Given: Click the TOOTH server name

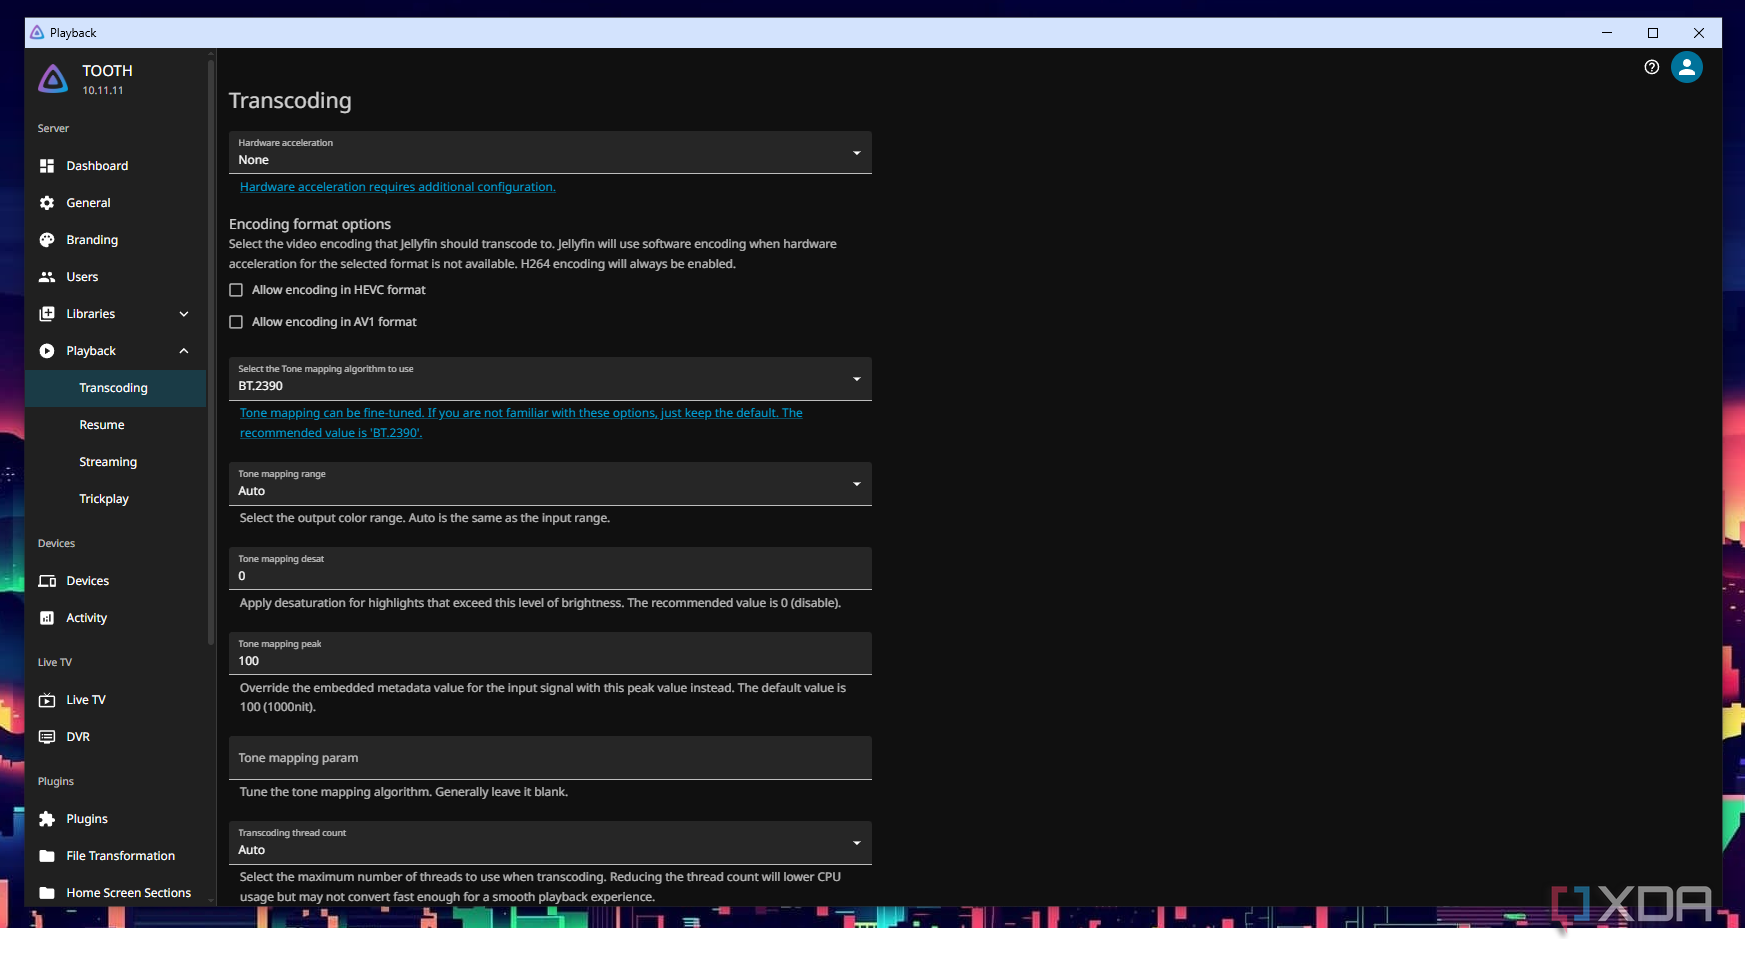Looking at the screenshot, I should tap(107, 71).
